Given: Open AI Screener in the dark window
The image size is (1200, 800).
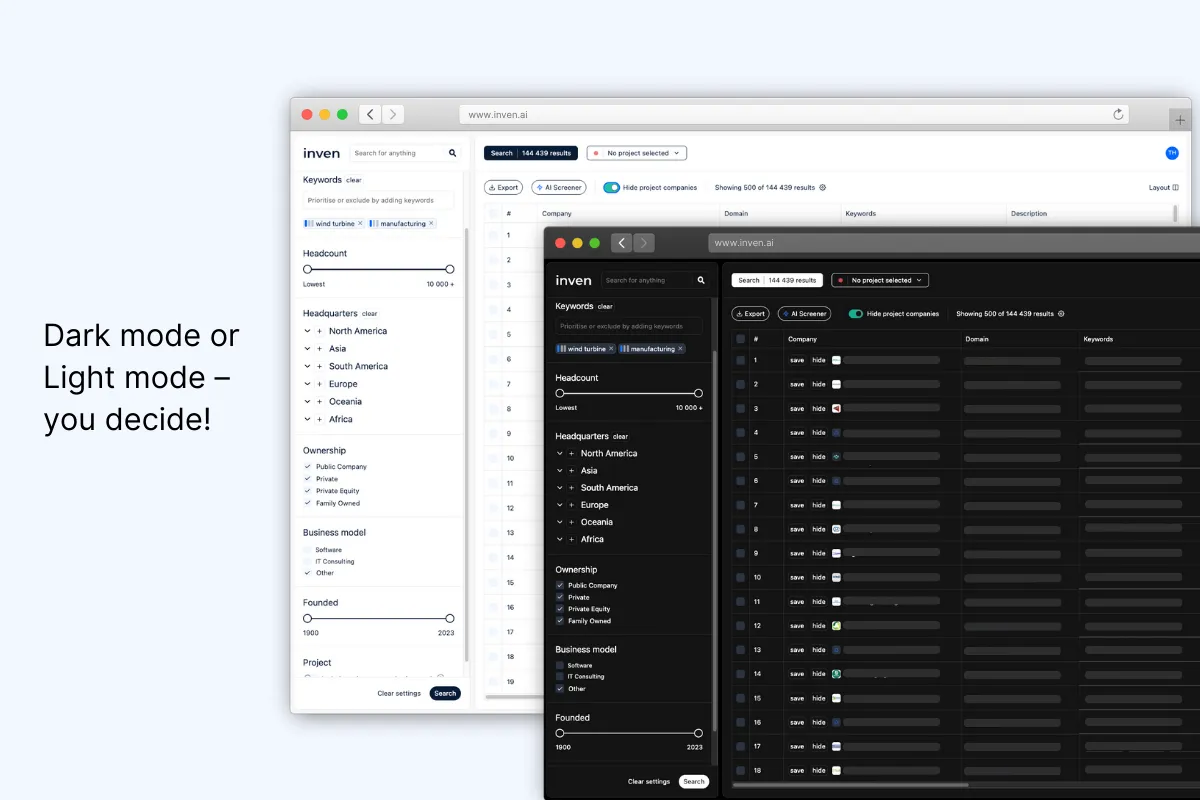Looking at the screenshot, I should tap(805, 314).
